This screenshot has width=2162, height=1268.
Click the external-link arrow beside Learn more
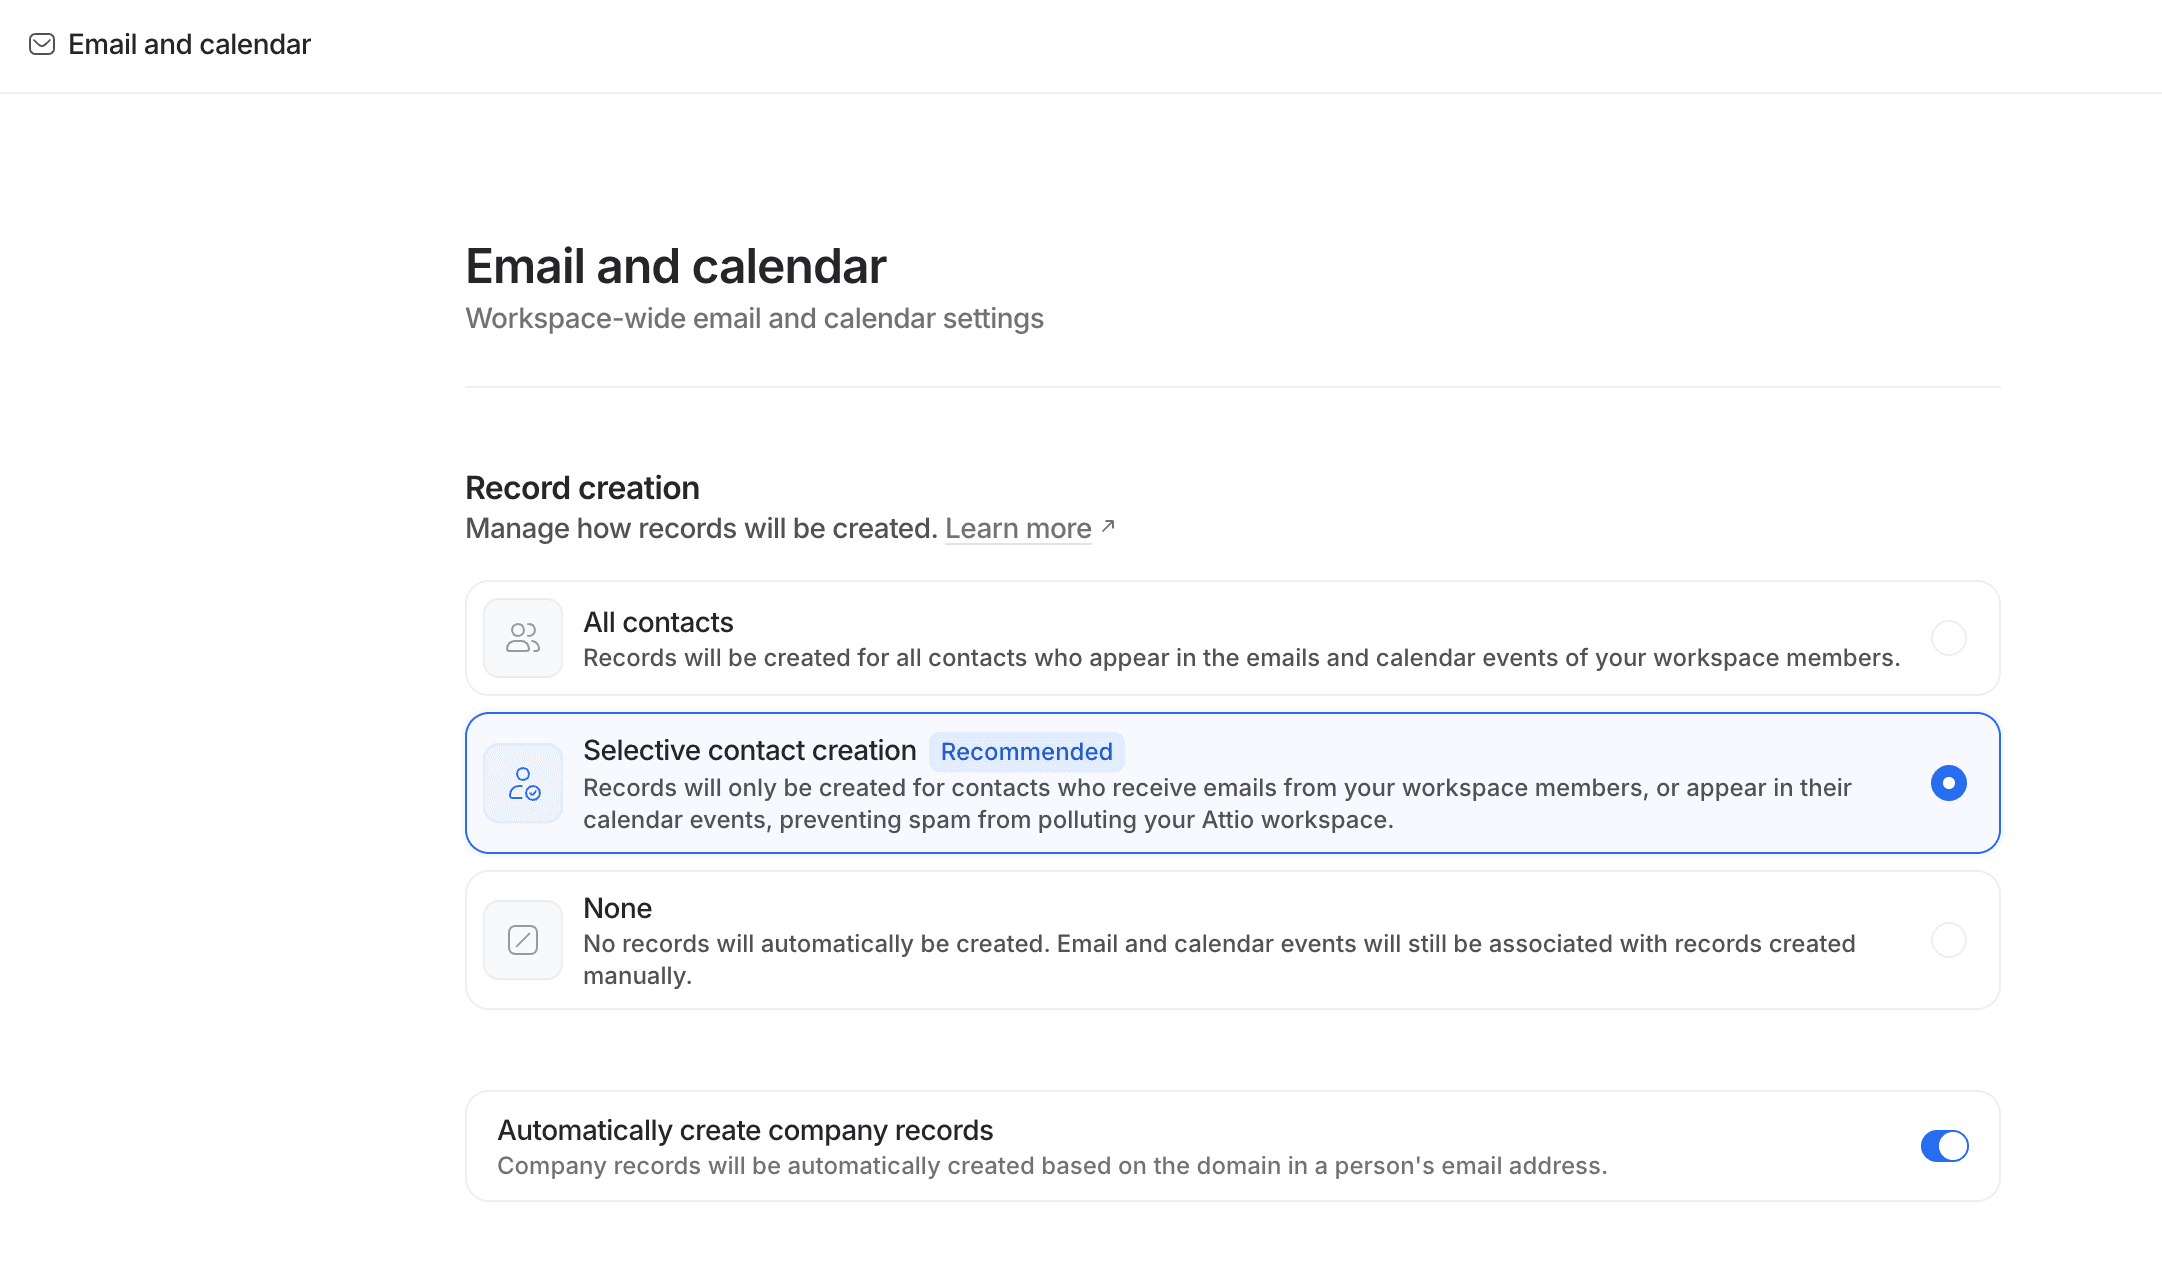[1108, 526]
